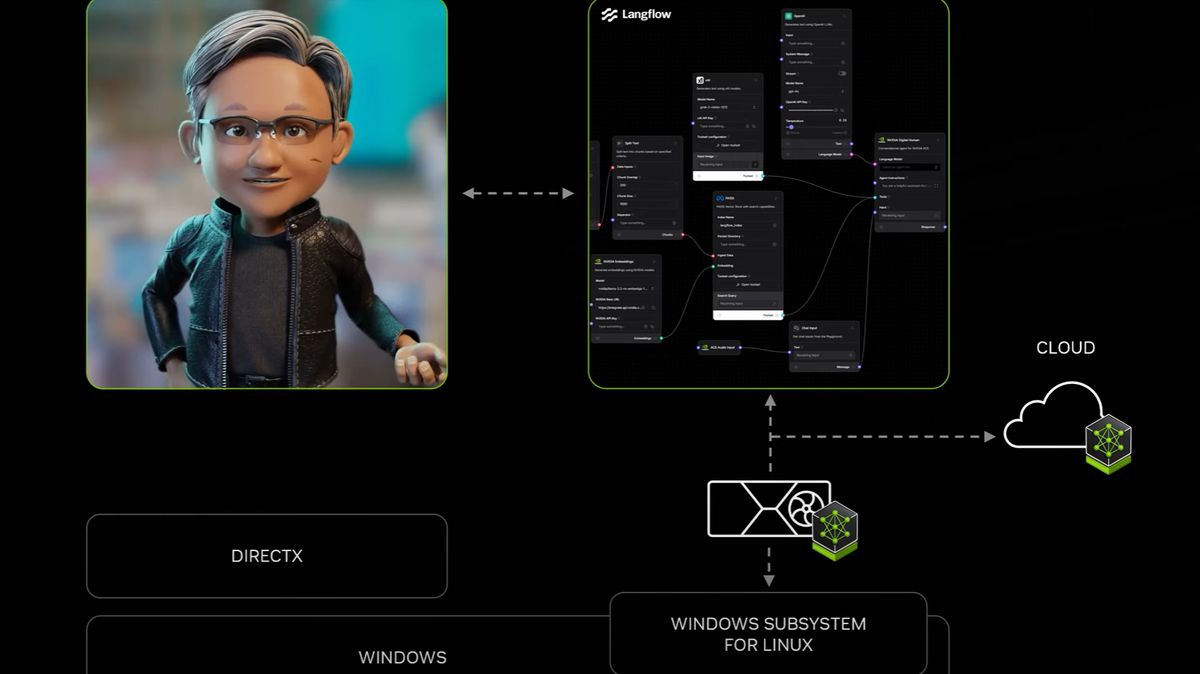Select the OpenAI node icon
1200x674 pixels.
coord(788,16)
